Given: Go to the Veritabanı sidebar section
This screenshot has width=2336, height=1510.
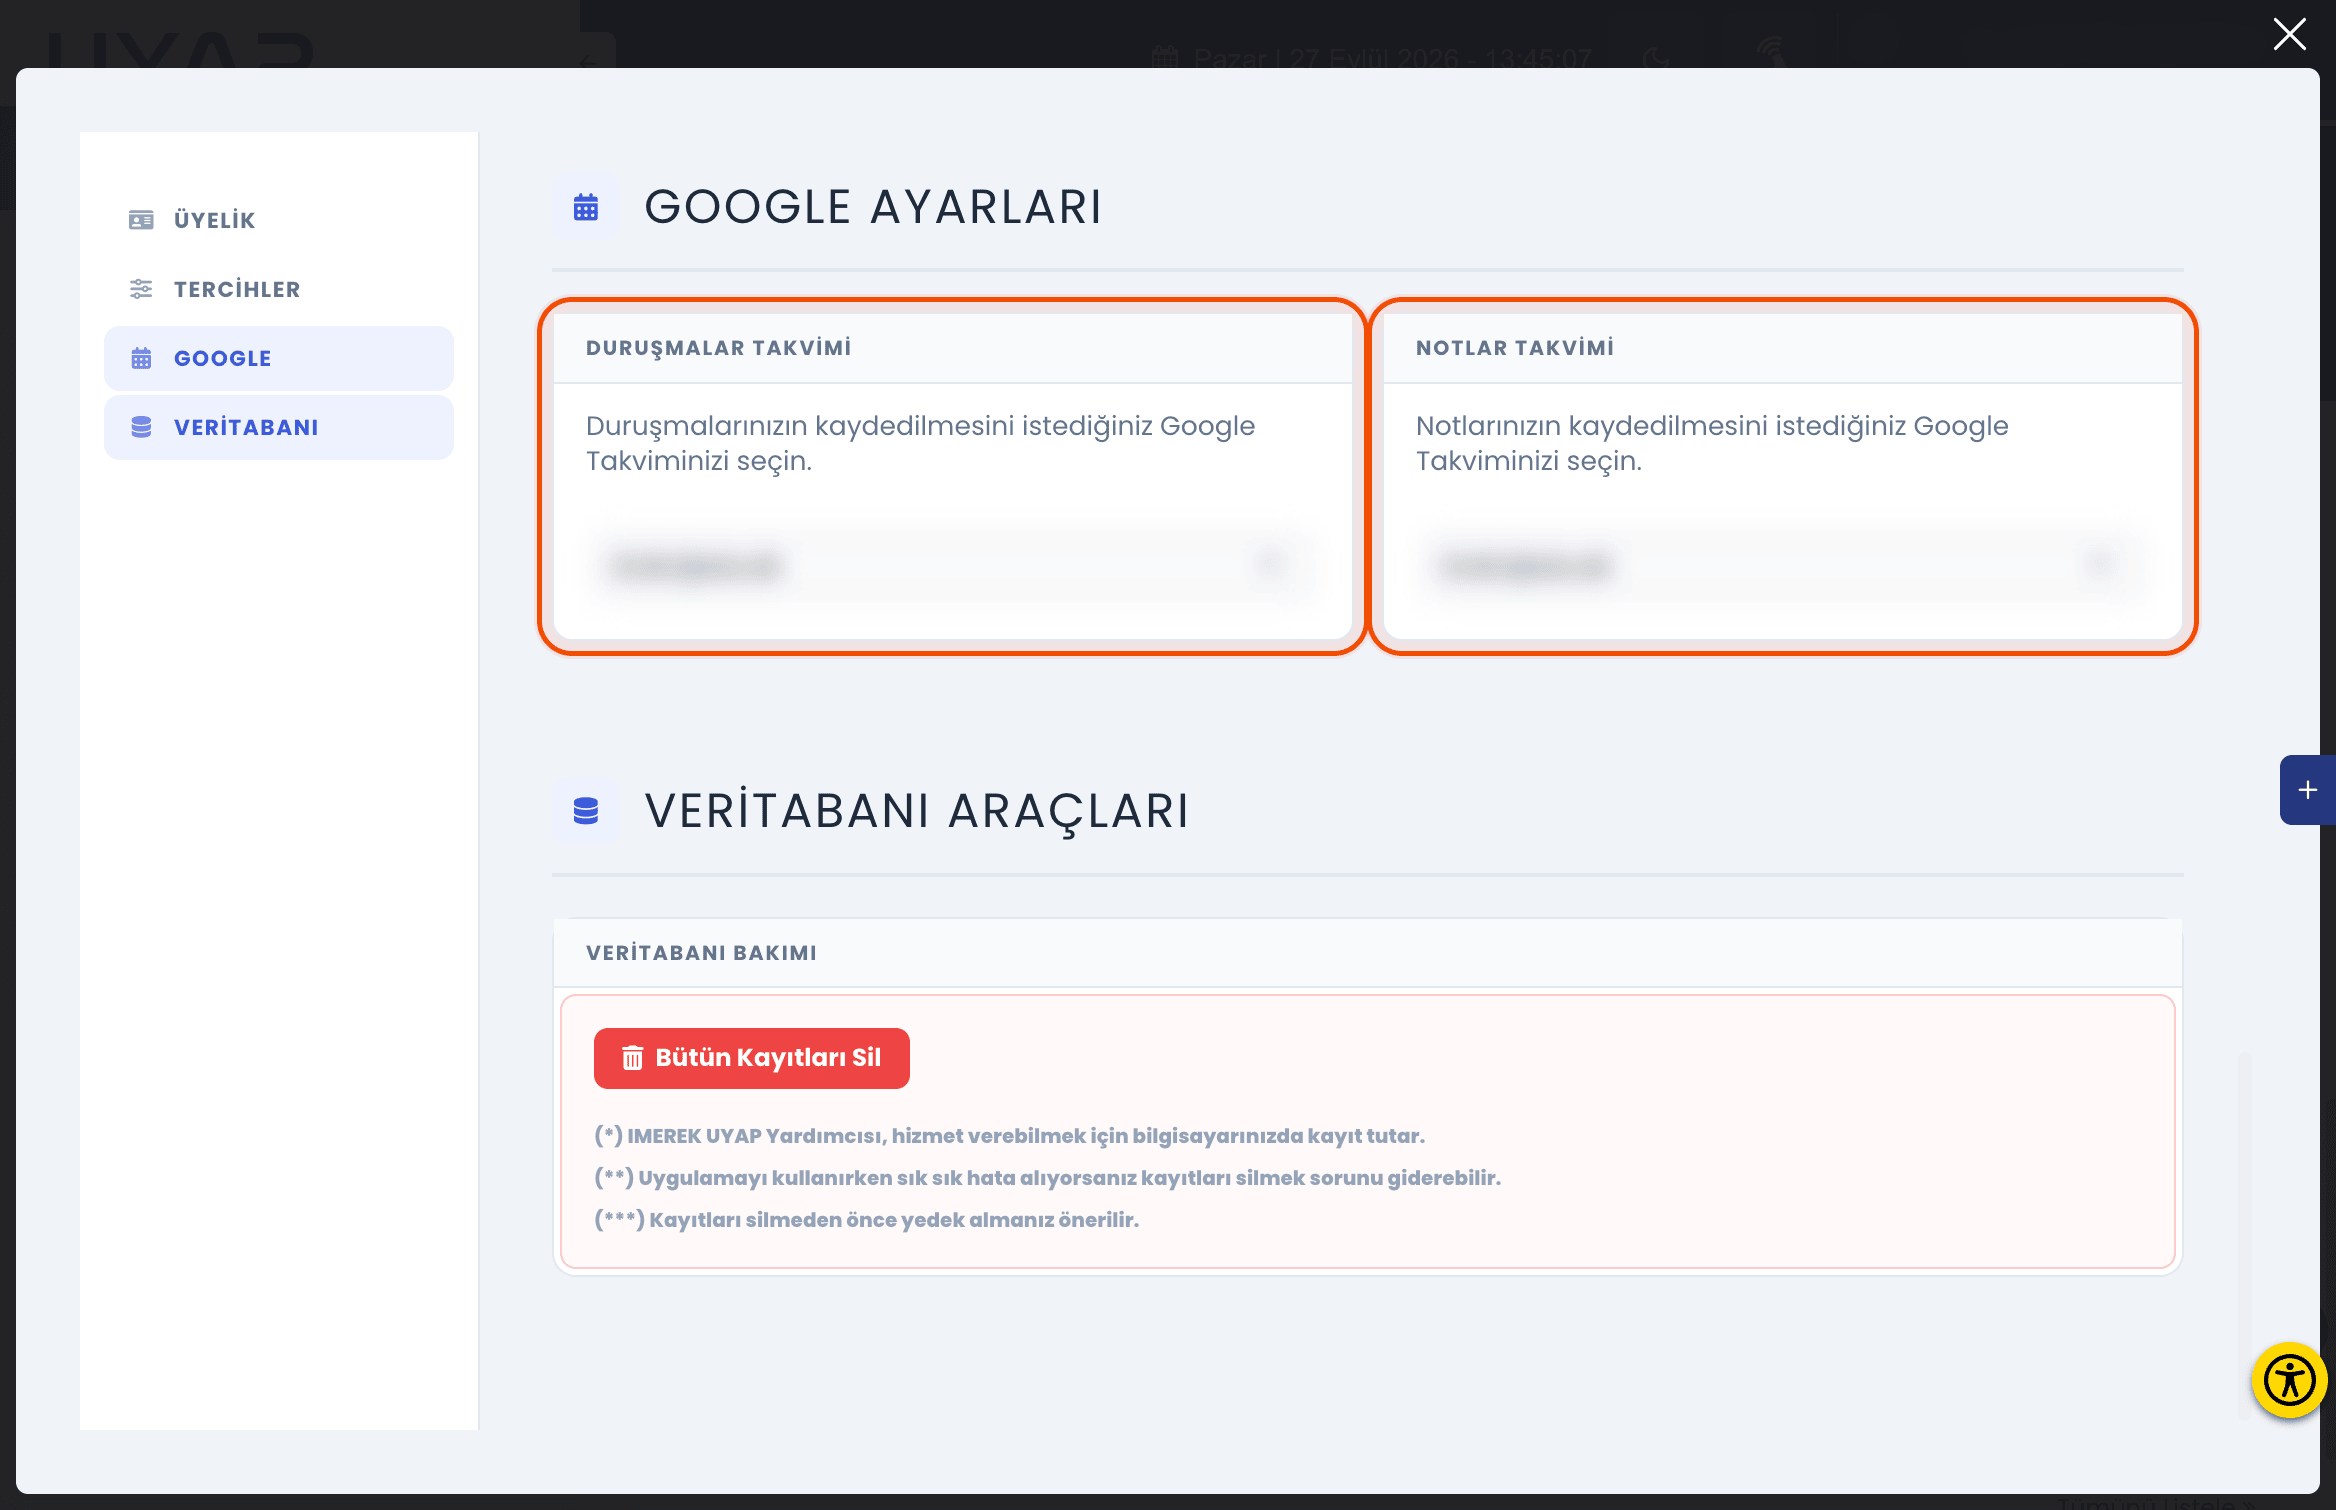Looking at the screenshot, I should (x=278, y=427).
